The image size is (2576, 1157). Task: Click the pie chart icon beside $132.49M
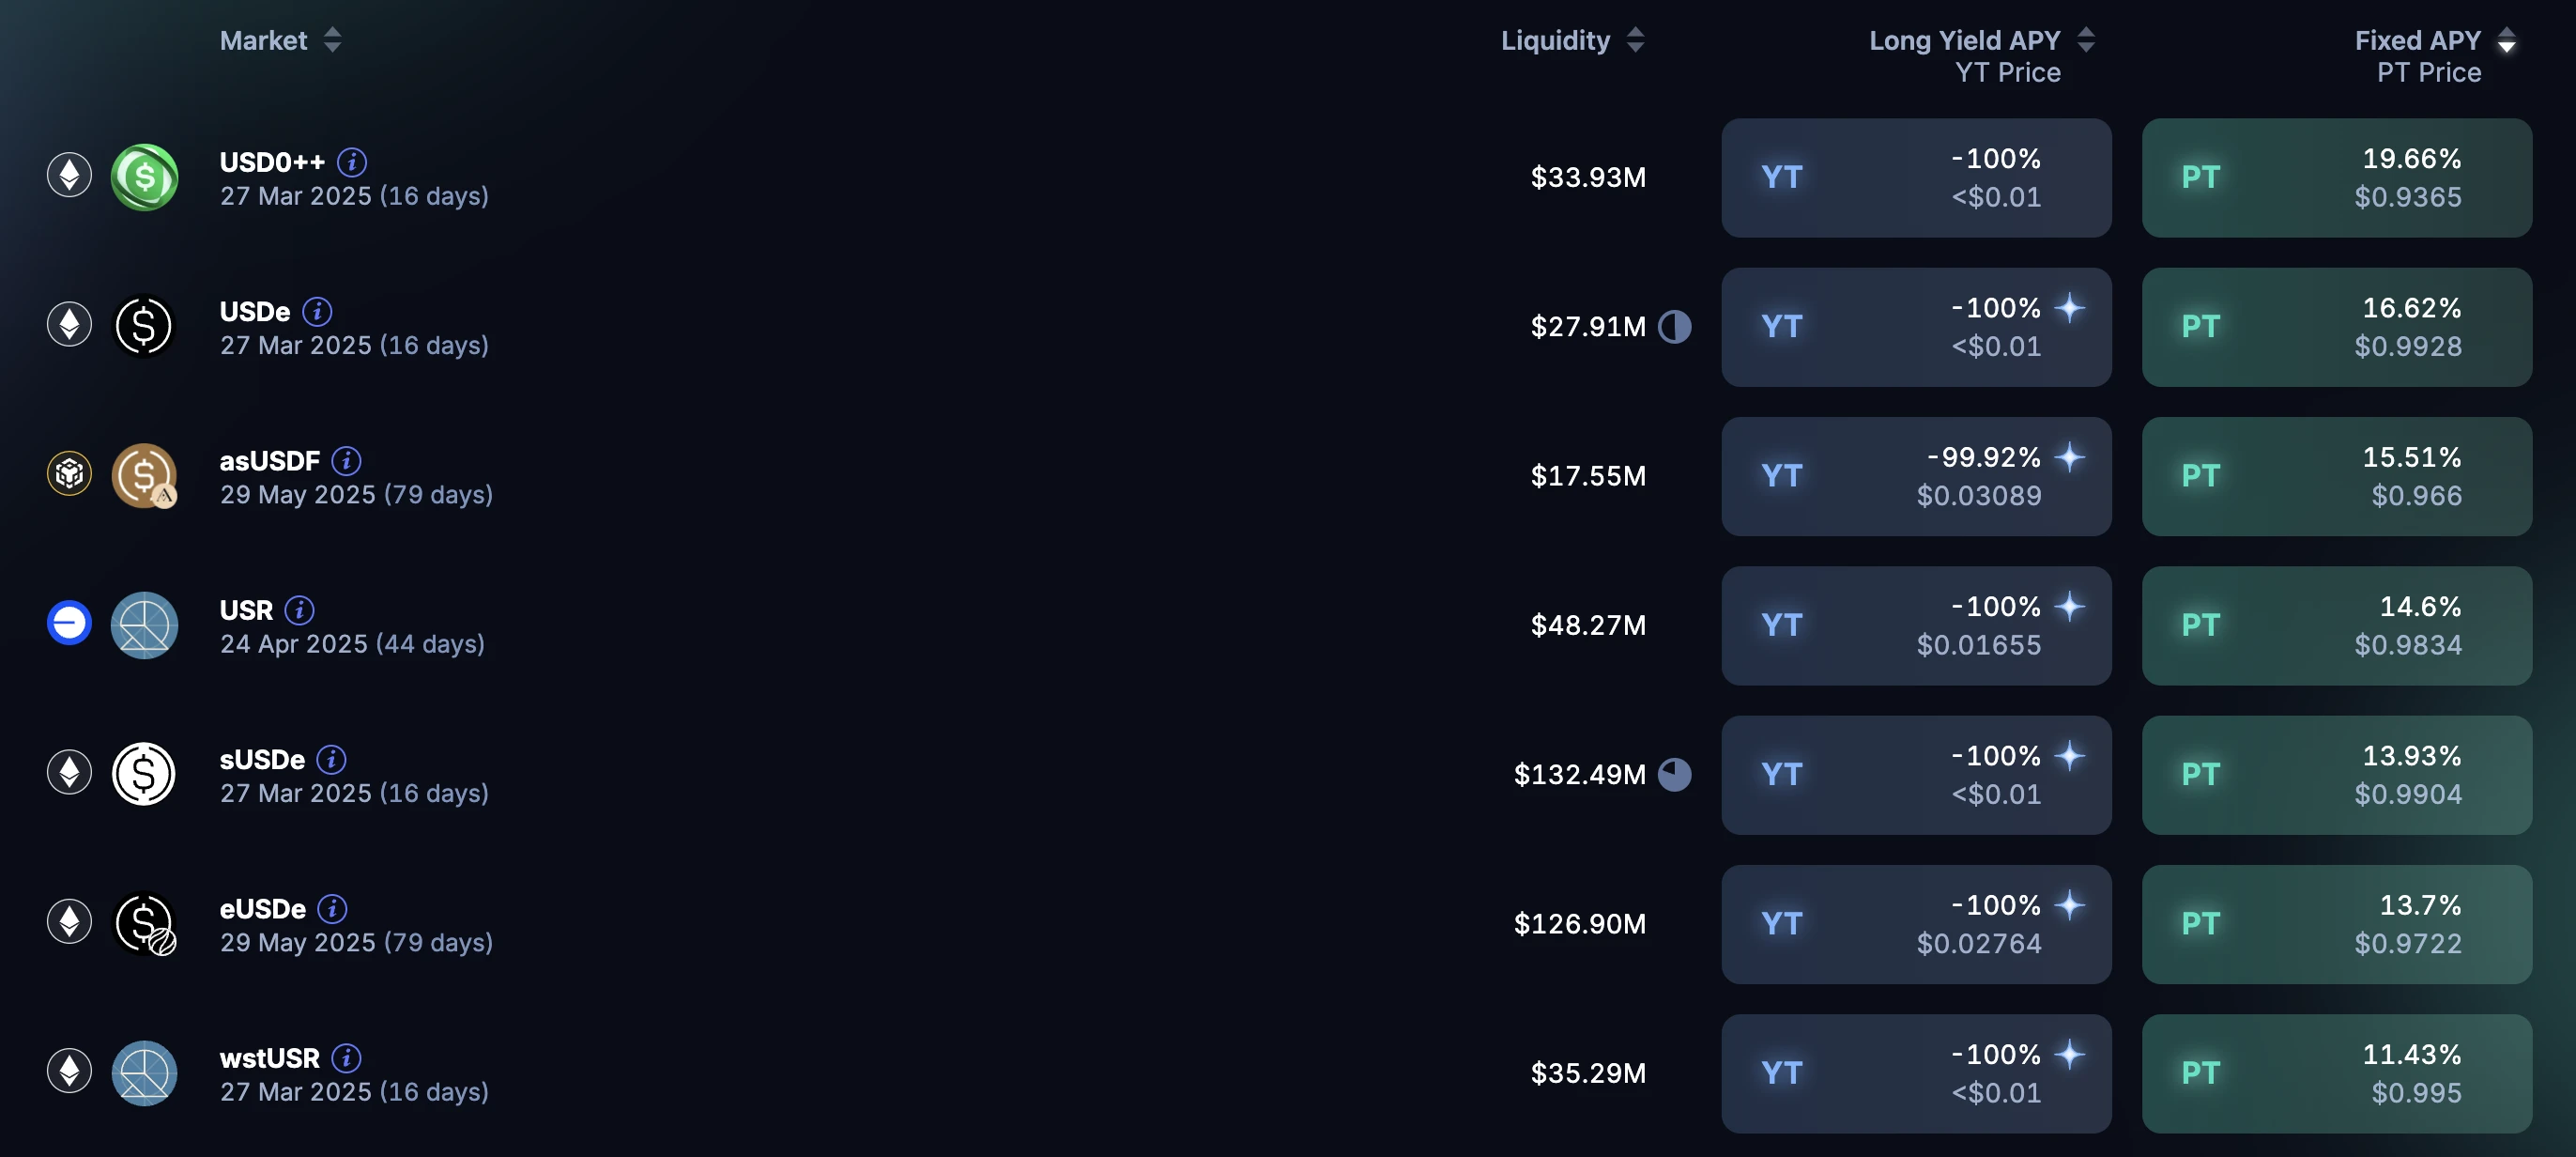tap(1674, 775)
